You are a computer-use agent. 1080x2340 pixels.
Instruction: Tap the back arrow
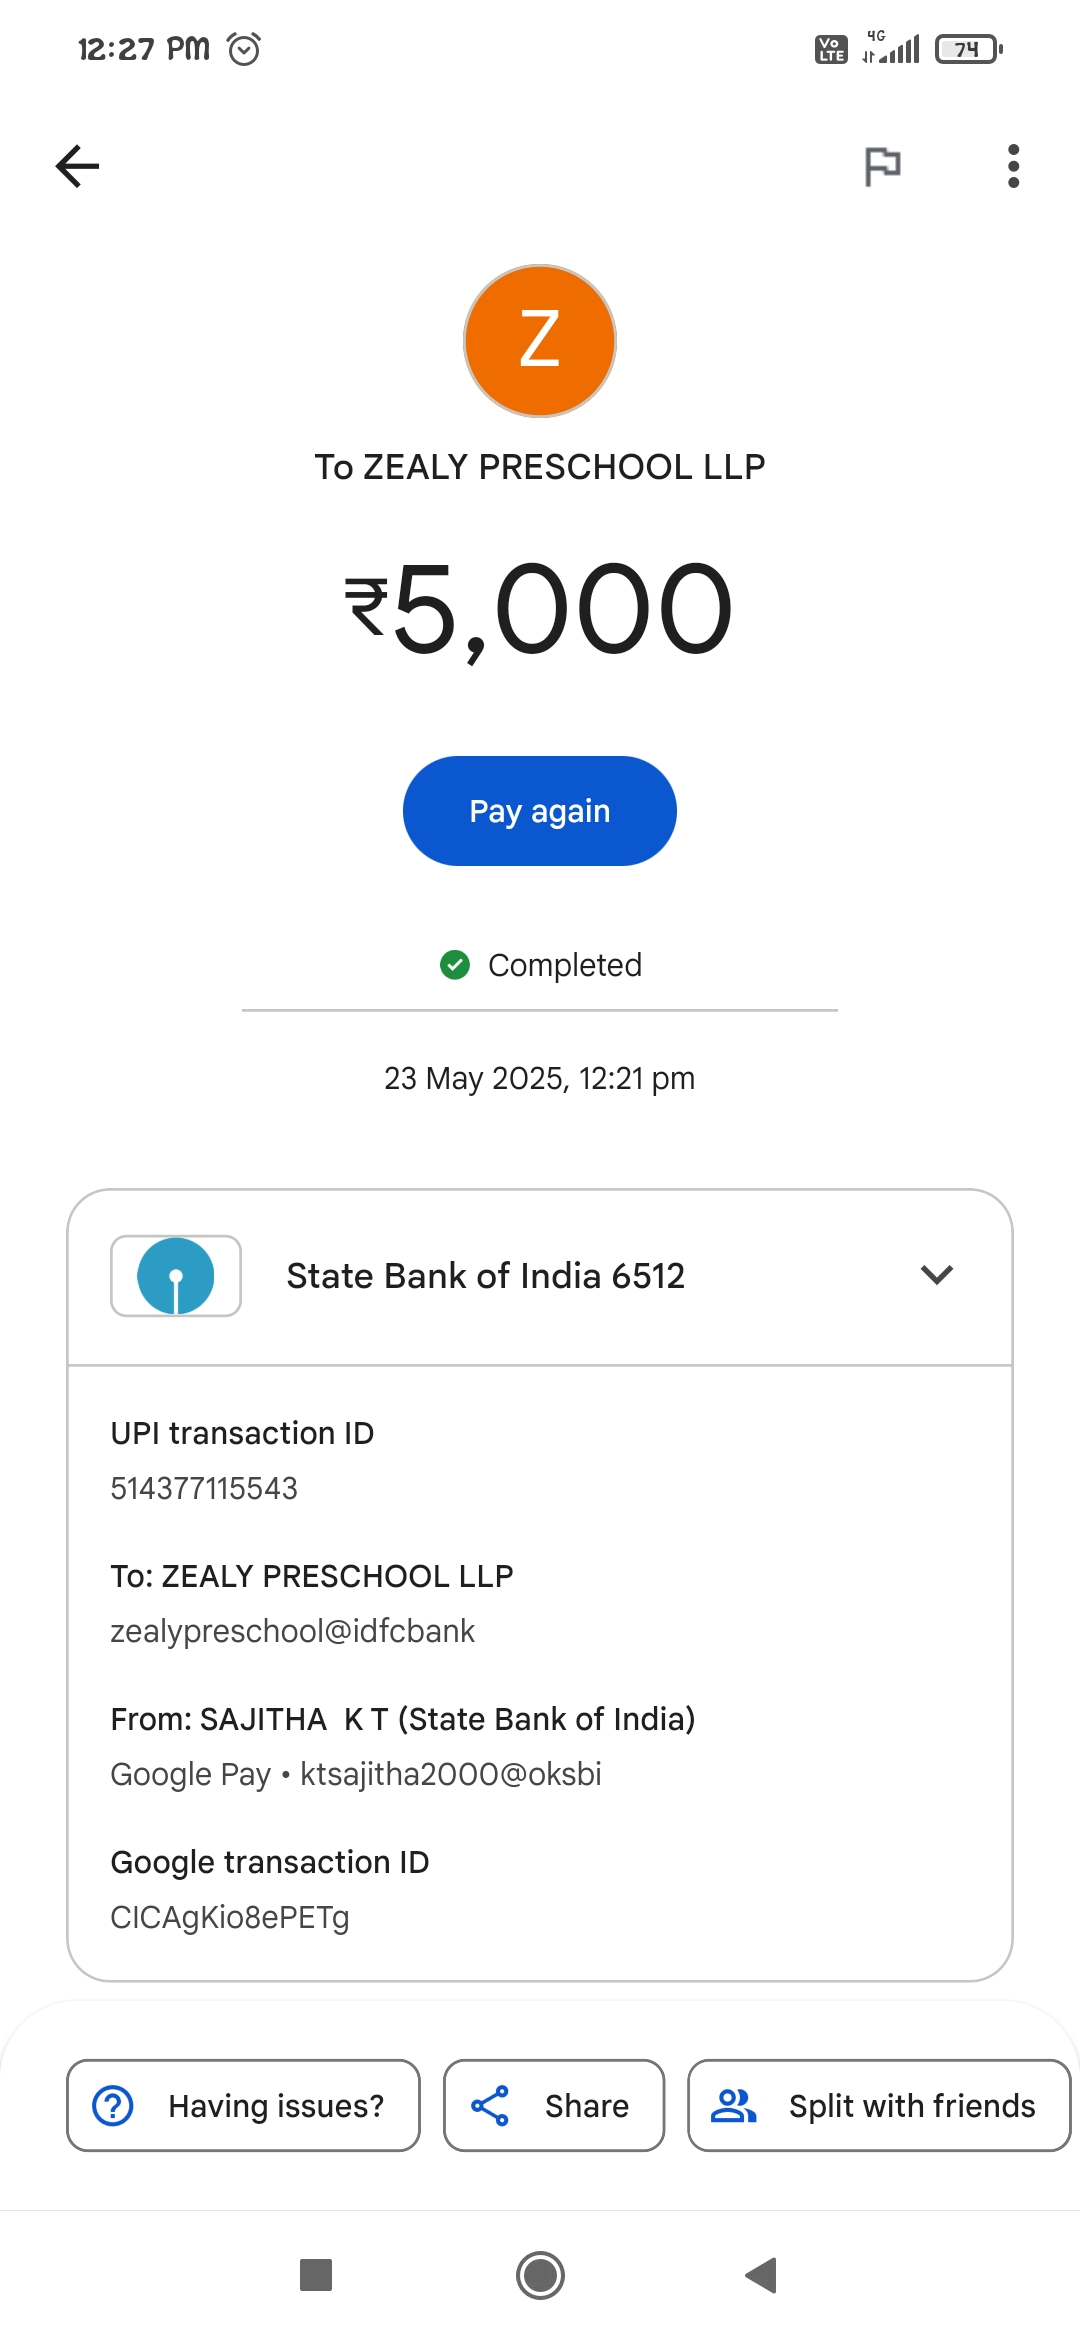78,166
